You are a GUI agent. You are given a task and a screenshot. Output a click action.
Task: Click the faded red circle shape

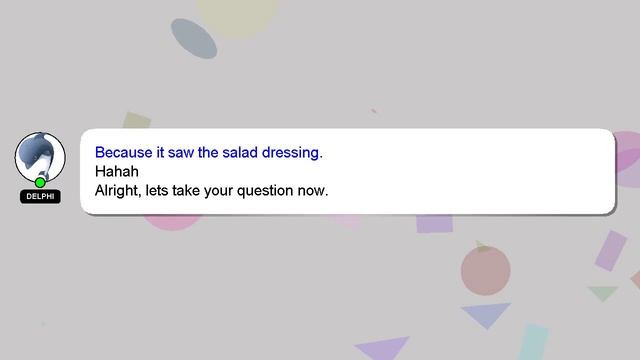486,271
